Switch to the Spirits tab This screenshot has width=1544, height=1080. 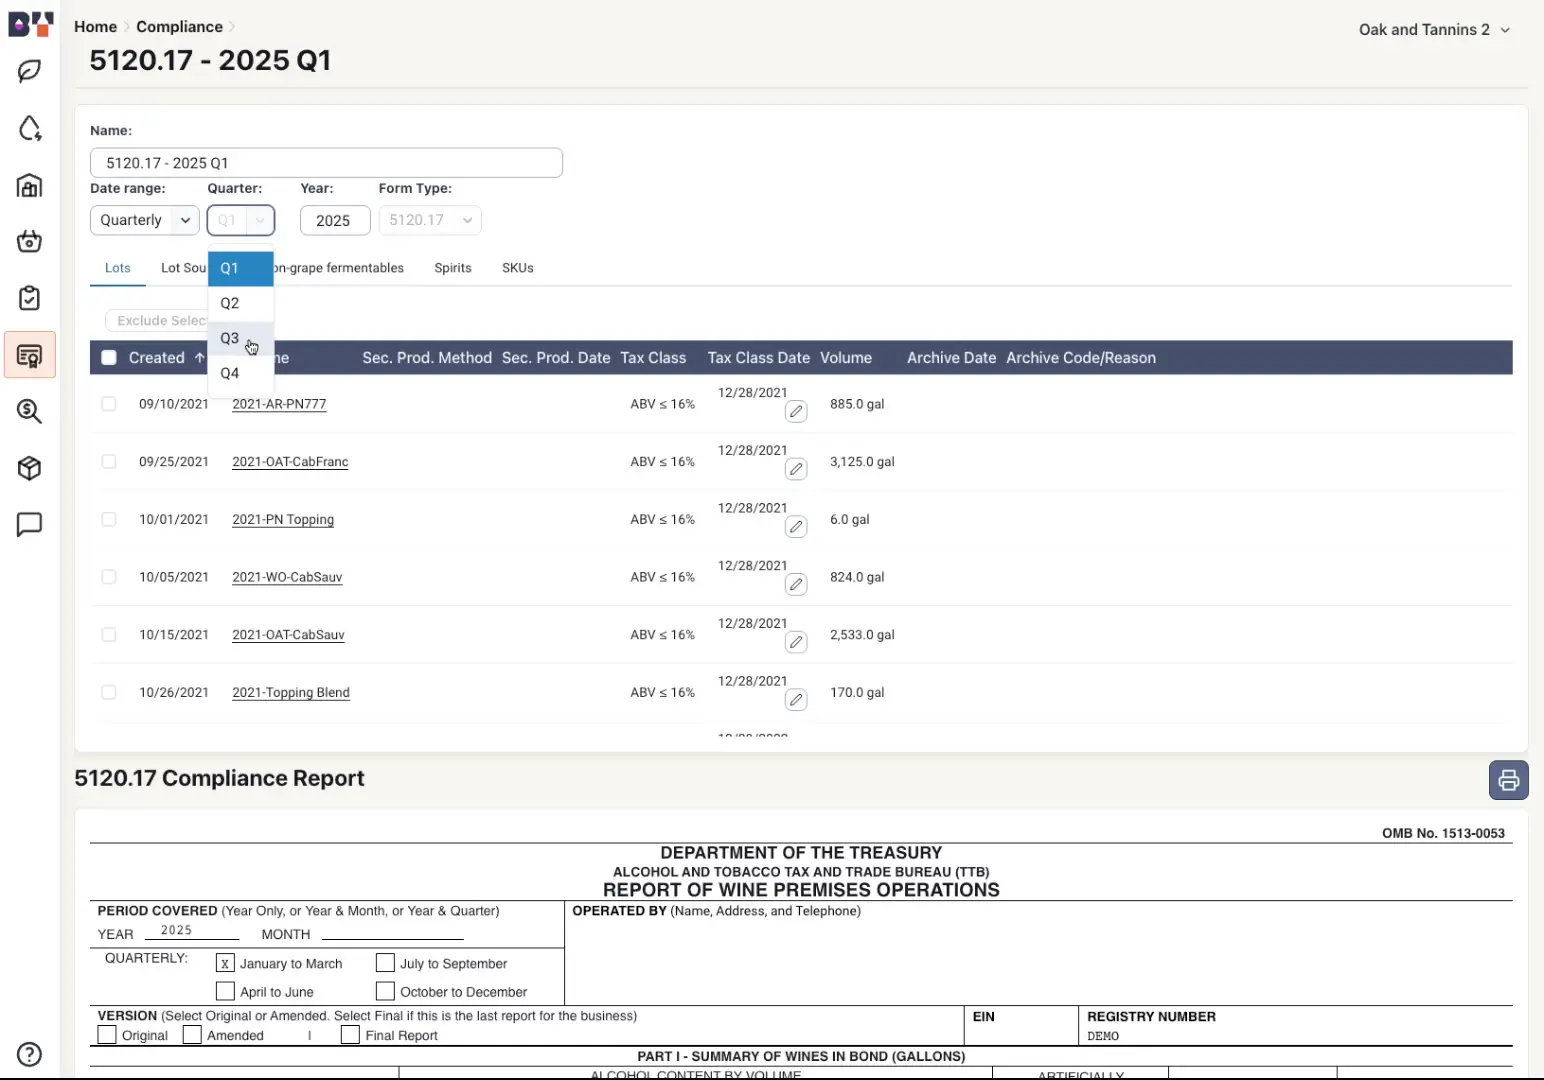pos(453,268)
